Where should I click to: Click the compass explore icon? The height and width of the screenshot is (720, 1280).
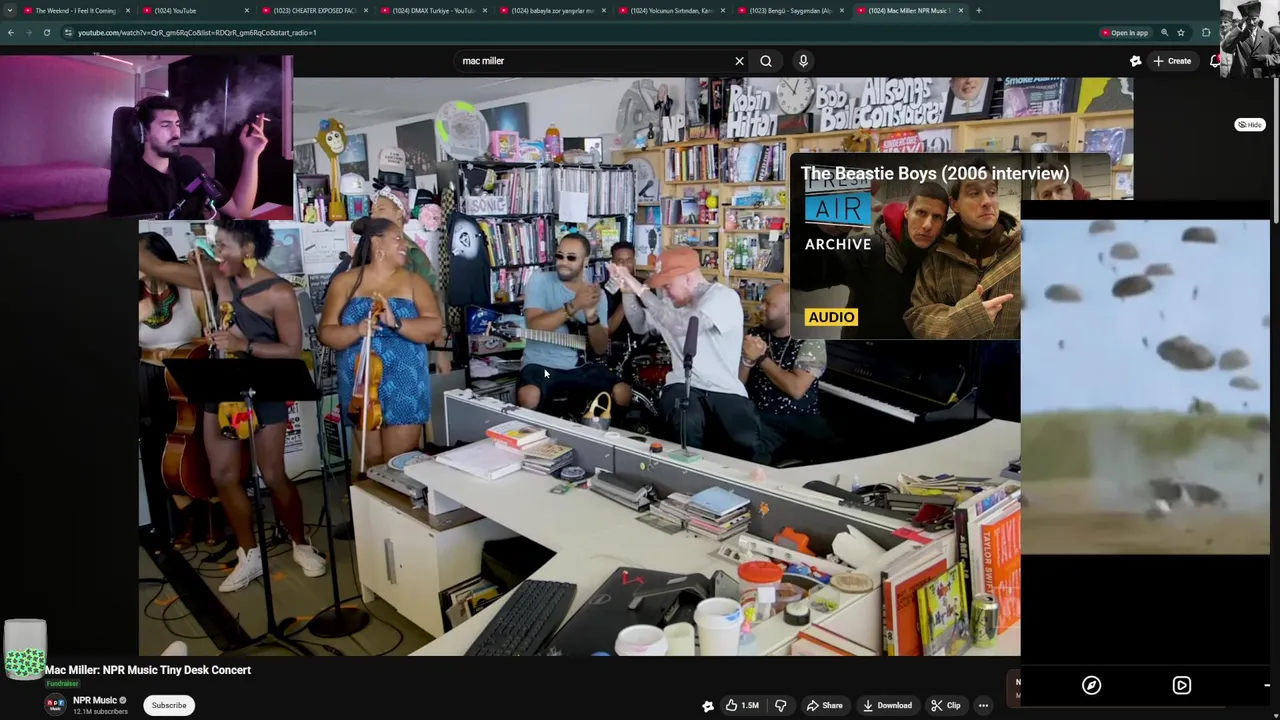click(x=1091, y=685)
